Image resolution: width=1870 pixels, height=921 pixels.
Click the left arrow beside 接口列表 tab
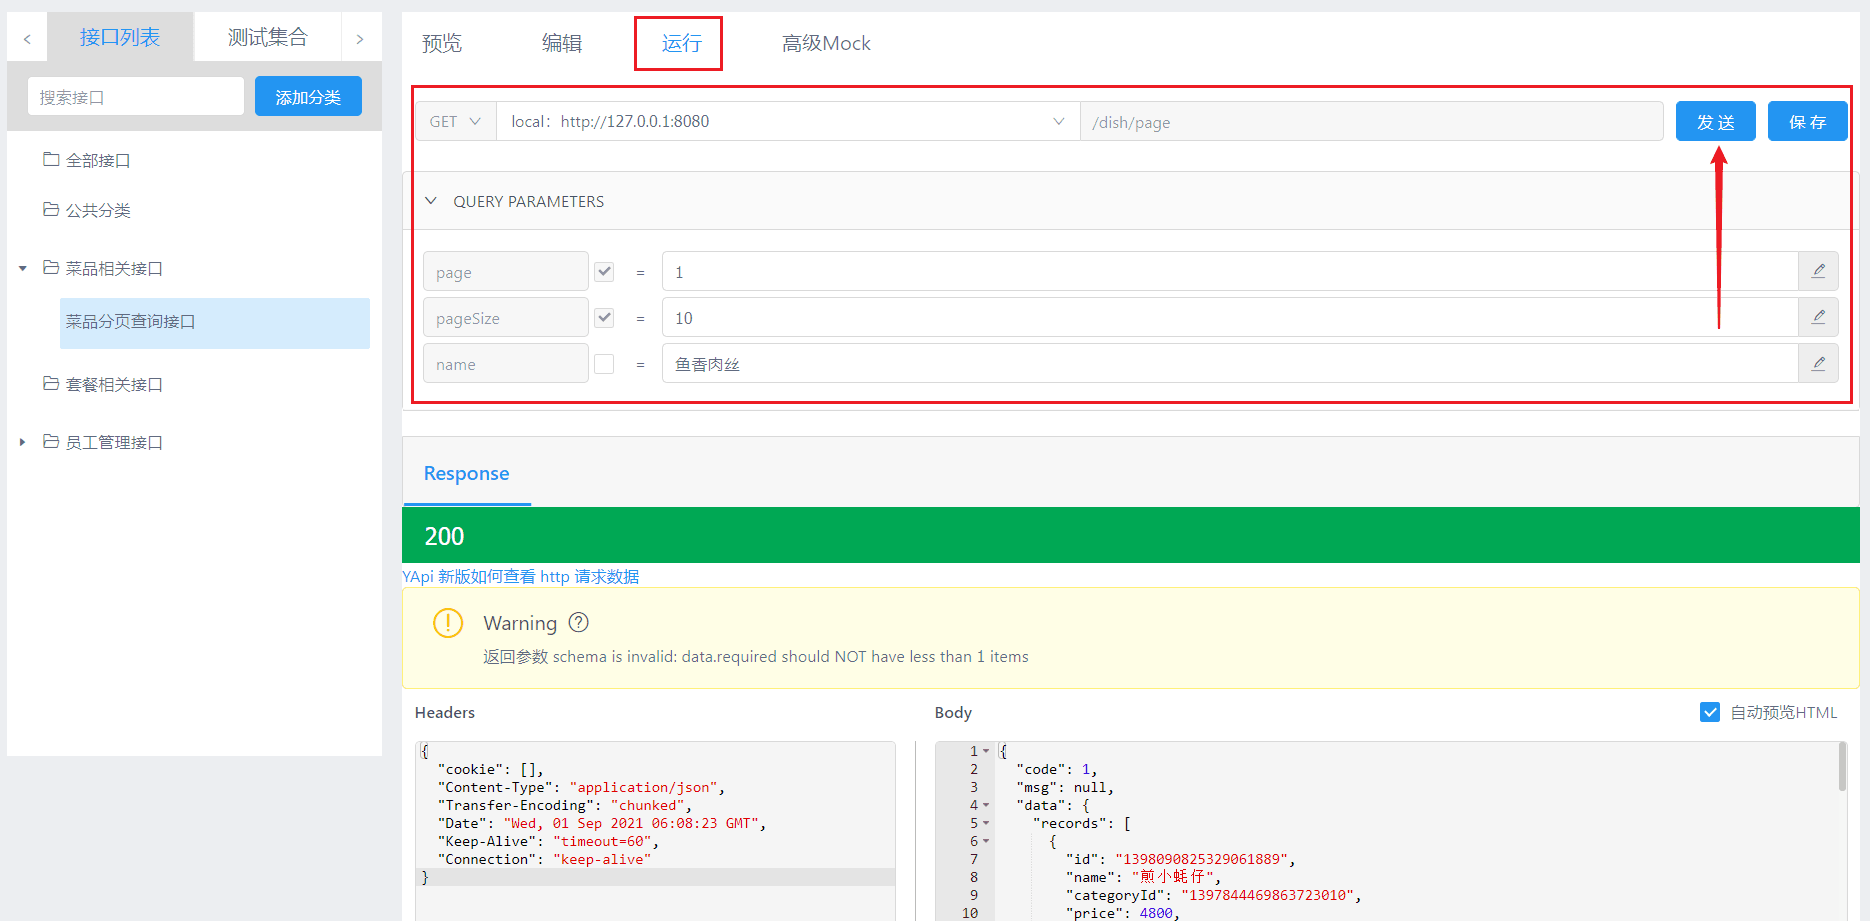point(27,39)
